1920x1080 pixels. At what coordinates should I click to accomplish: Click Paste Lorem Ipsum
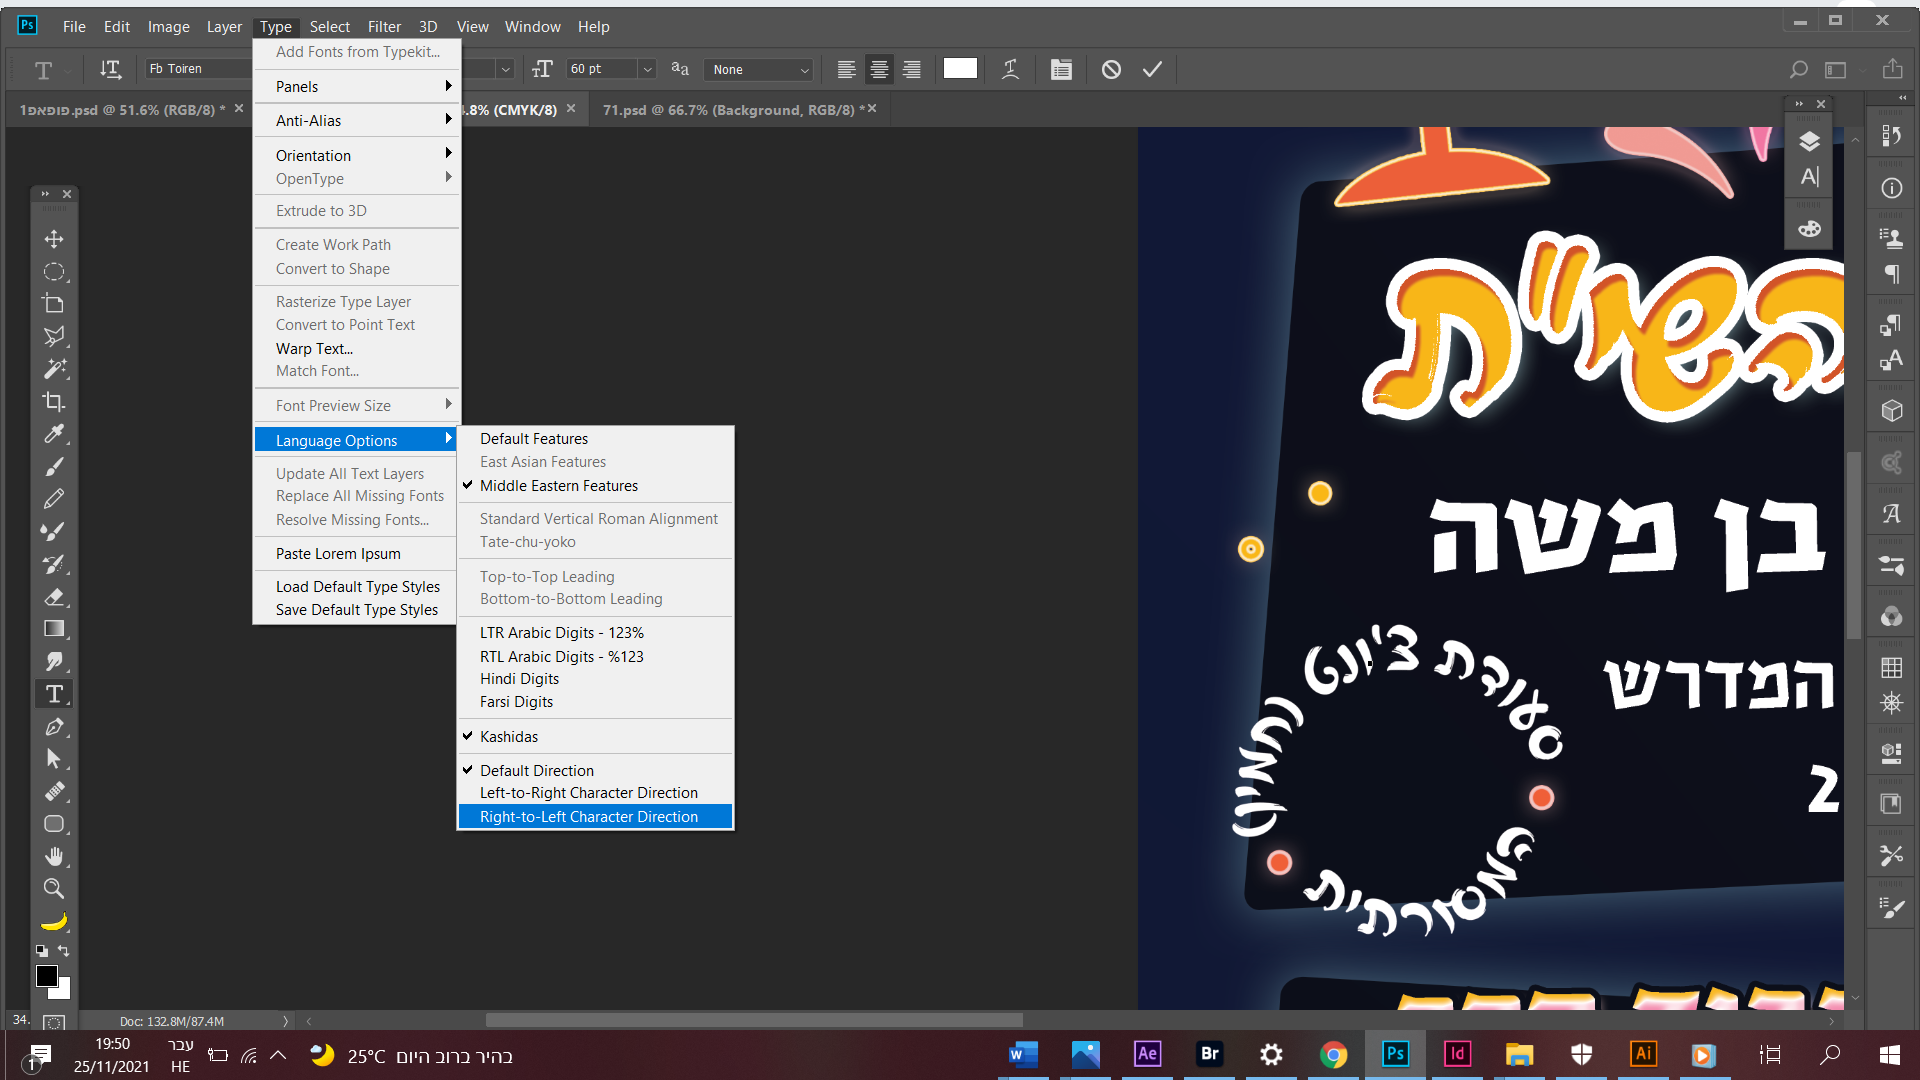coord(338,554)
